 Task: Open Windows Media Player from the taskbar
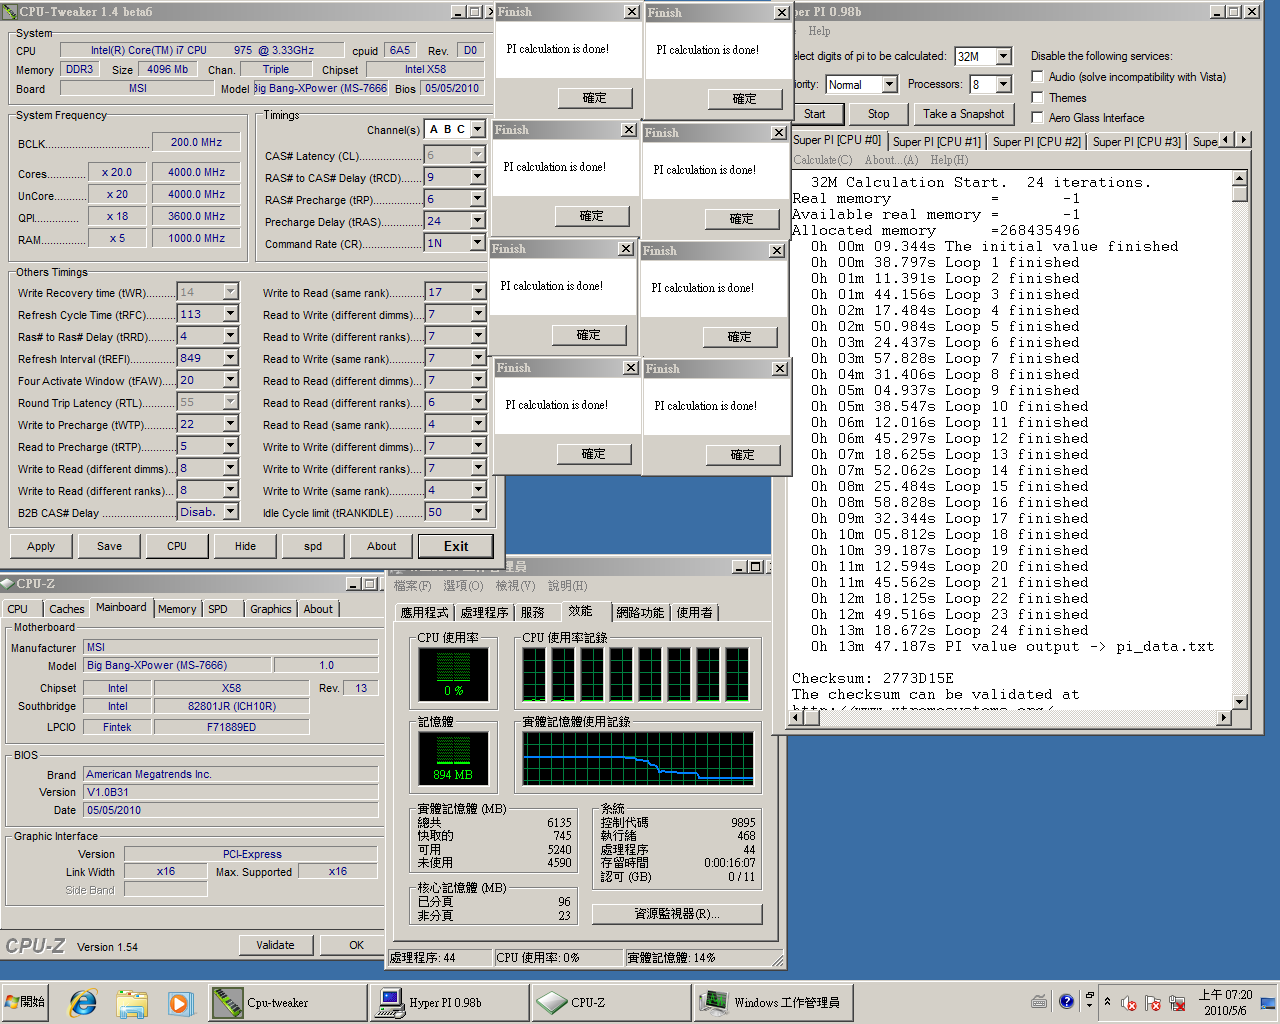click(179, 1002)
